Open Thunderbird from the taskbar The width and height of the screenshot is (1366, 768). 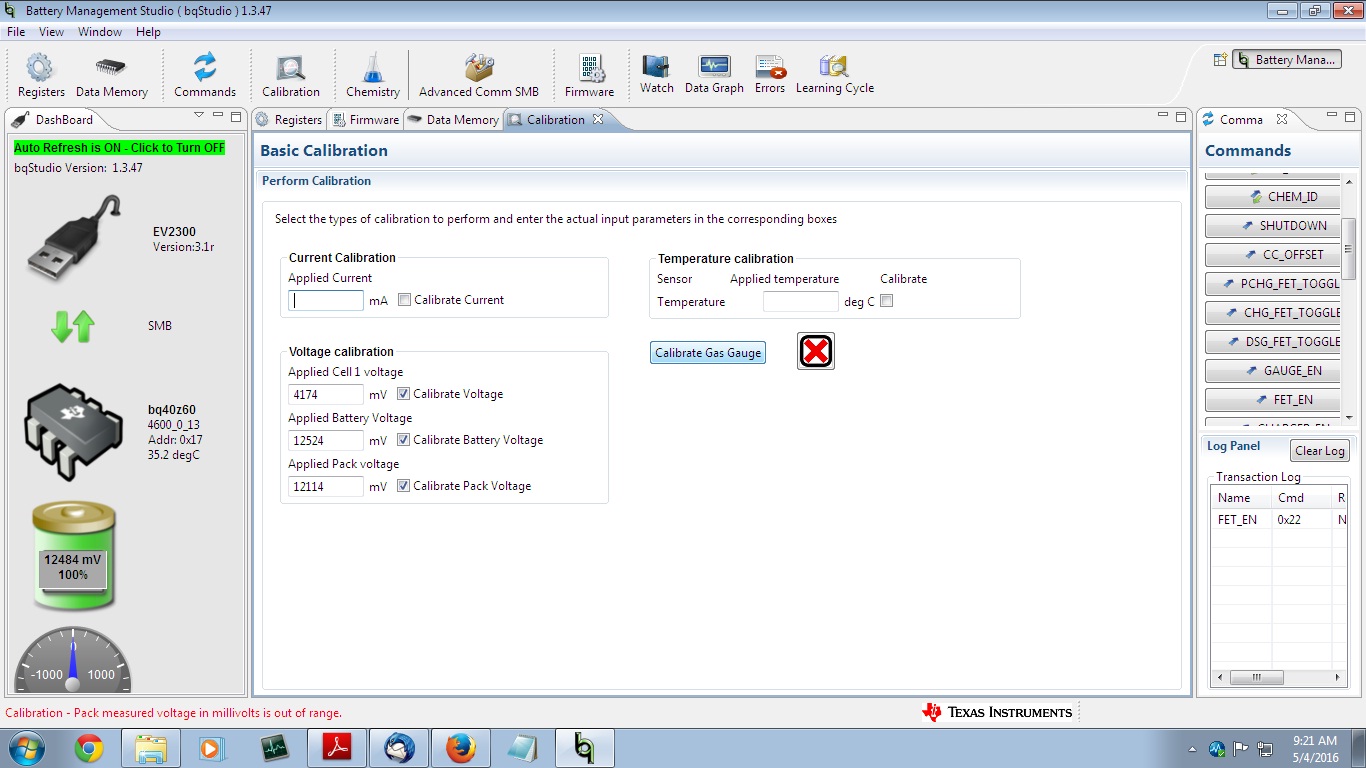(x=398, y=748)
